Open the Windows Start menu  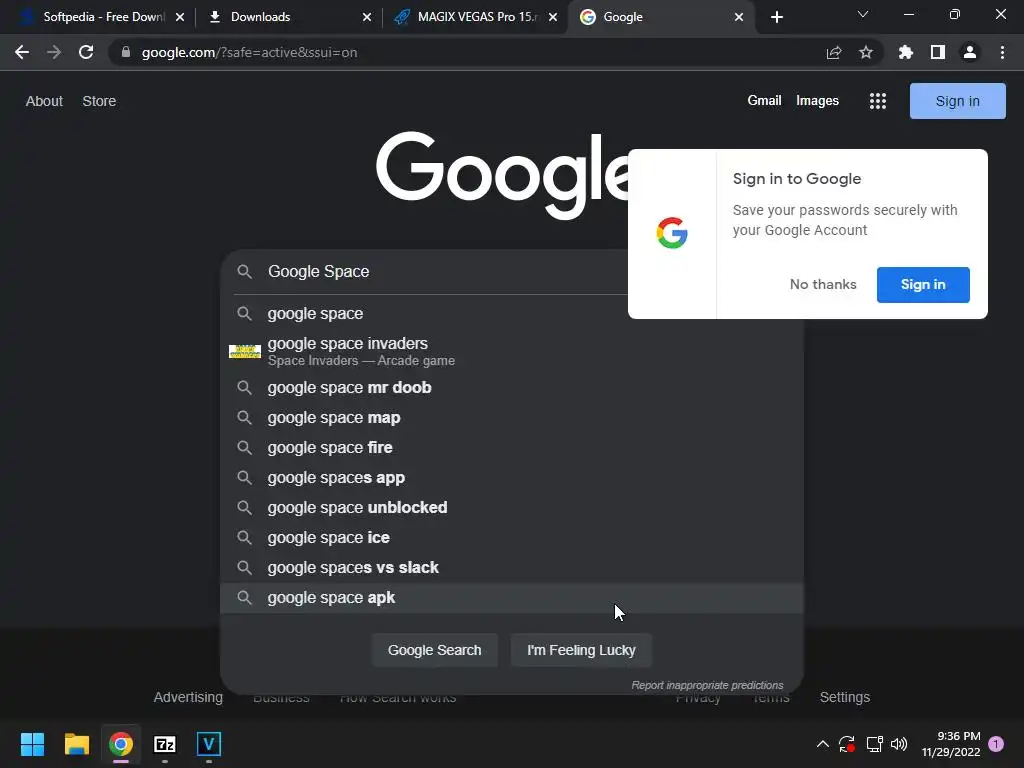(32, 744)
